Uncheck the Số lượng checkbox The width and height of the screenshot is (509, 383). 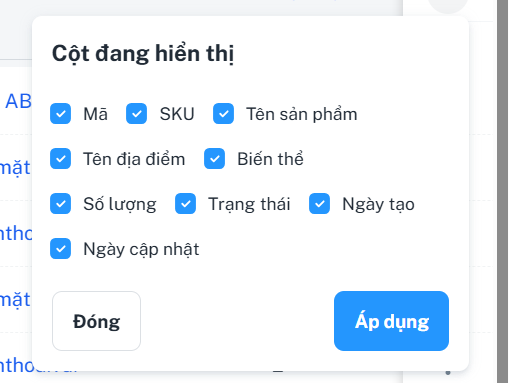point(60,204)
